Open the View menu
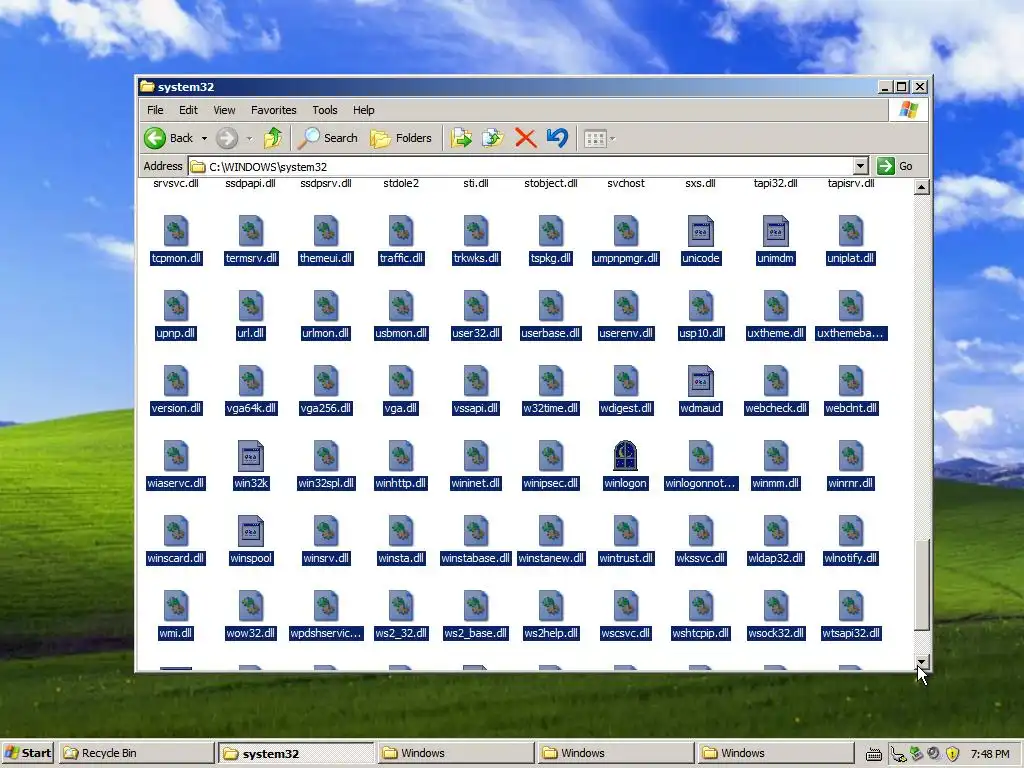This screenshot has width=1024, height=768. (x=224, y=110)
